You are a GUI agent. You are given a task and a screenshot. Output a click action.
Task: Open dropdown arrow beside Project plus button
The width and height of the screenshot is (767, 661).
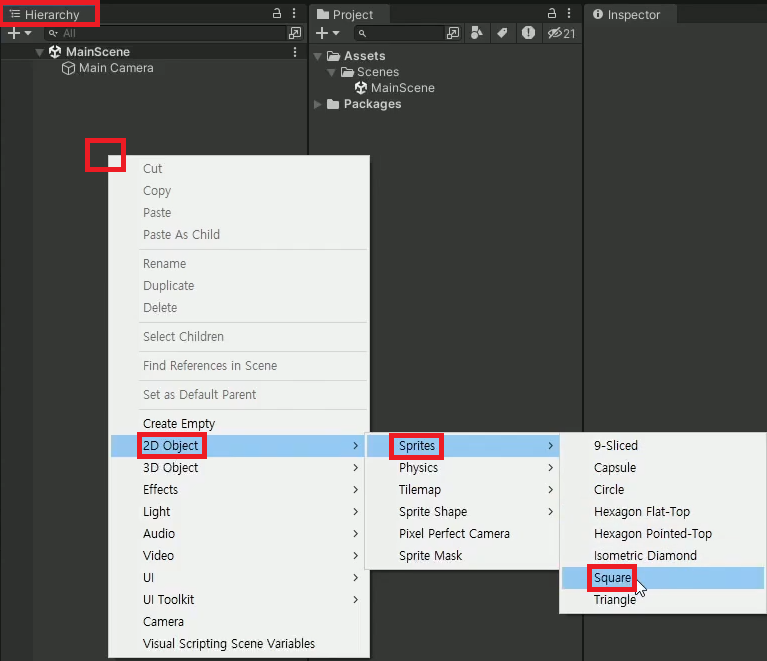tap(336, 33)
